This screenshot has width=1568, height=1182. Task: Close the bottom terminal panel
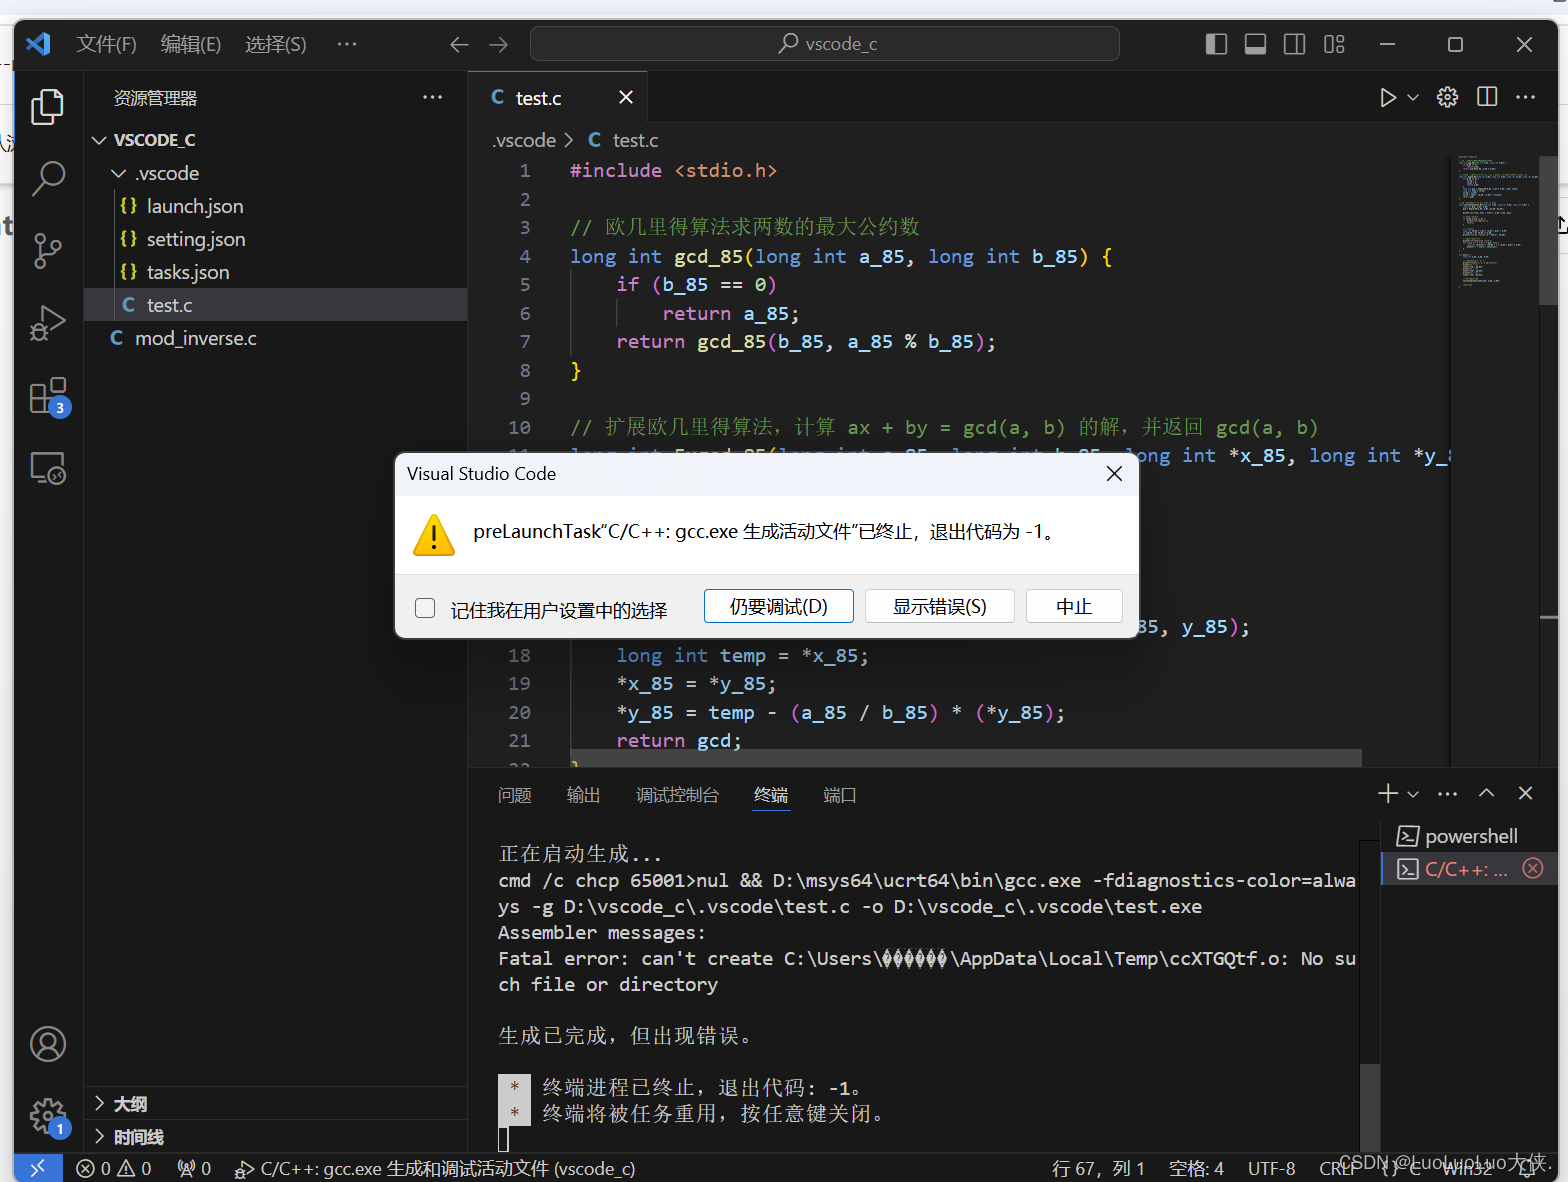tap(1525, 793)
